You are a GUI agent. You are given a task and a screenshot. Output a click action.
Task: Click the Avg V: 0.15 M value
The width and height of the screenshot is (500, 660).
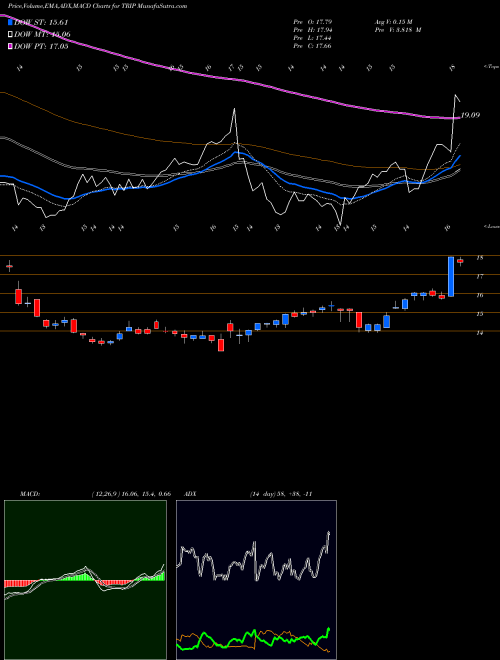pyautogui.click(x=395, y=21)
